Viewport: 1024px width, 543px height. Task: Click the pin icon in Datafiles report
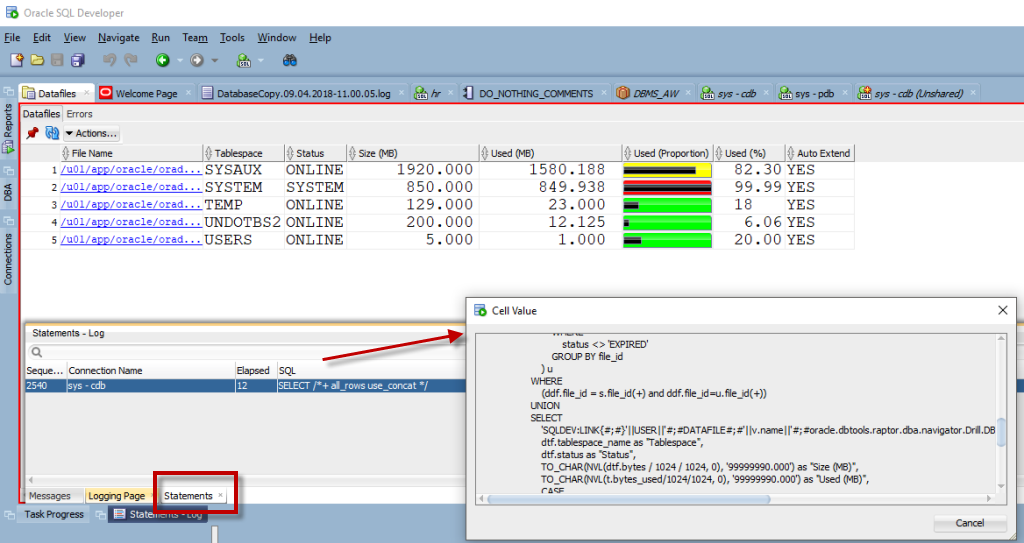[32, 133]
